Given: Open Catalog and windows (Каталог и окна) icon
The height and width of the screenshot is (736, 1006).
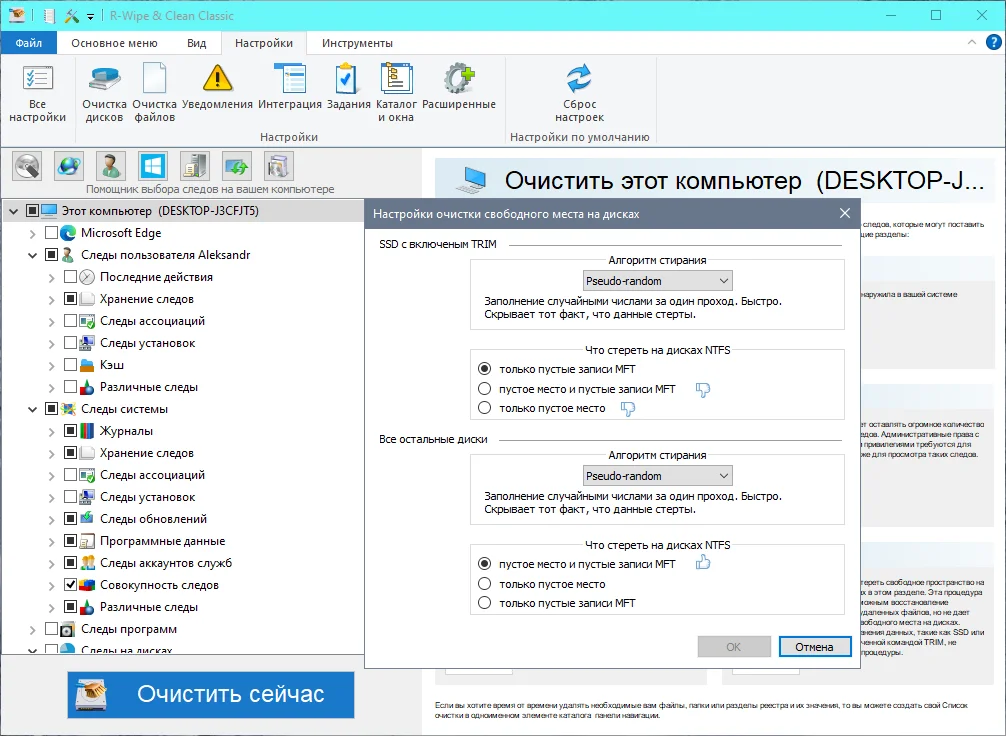Looking at the screenshot, I should (396, 78).
